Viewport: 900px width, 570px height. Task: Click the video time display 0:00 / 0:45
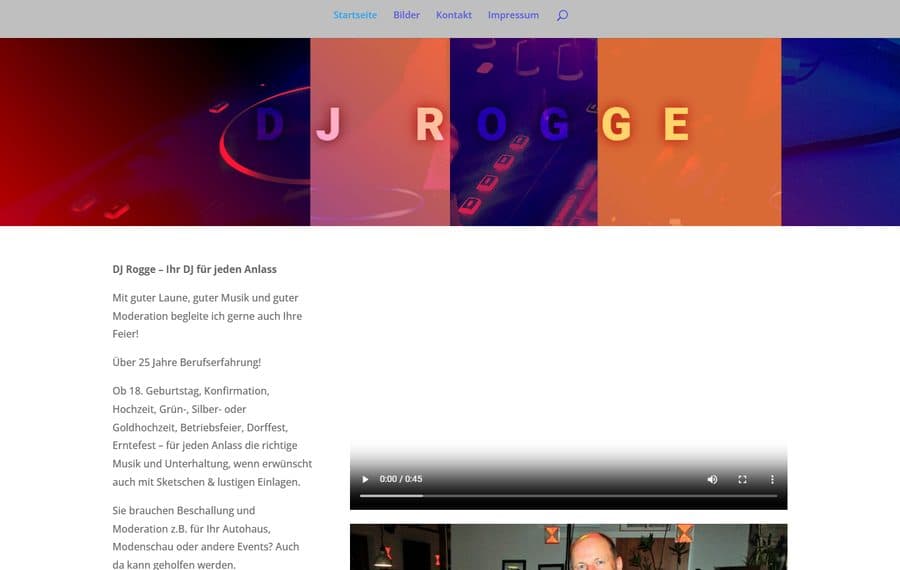click(x=401, y=479)
